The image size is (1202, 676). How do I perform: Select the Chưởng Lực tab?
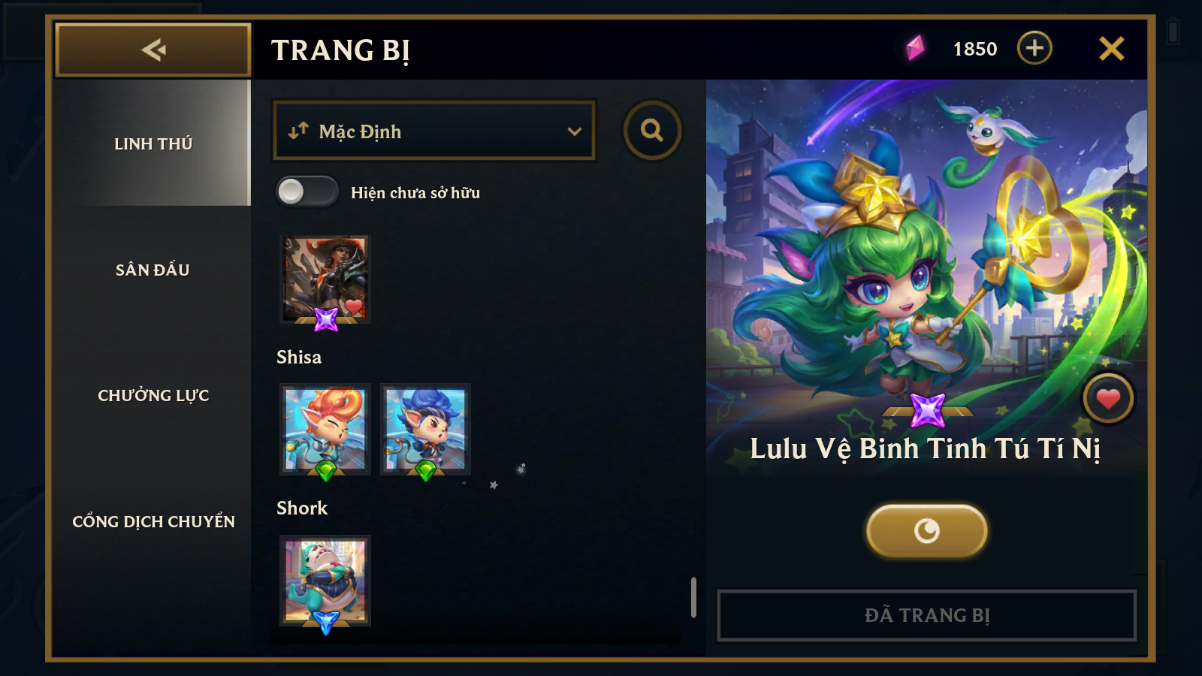[153, 395]
